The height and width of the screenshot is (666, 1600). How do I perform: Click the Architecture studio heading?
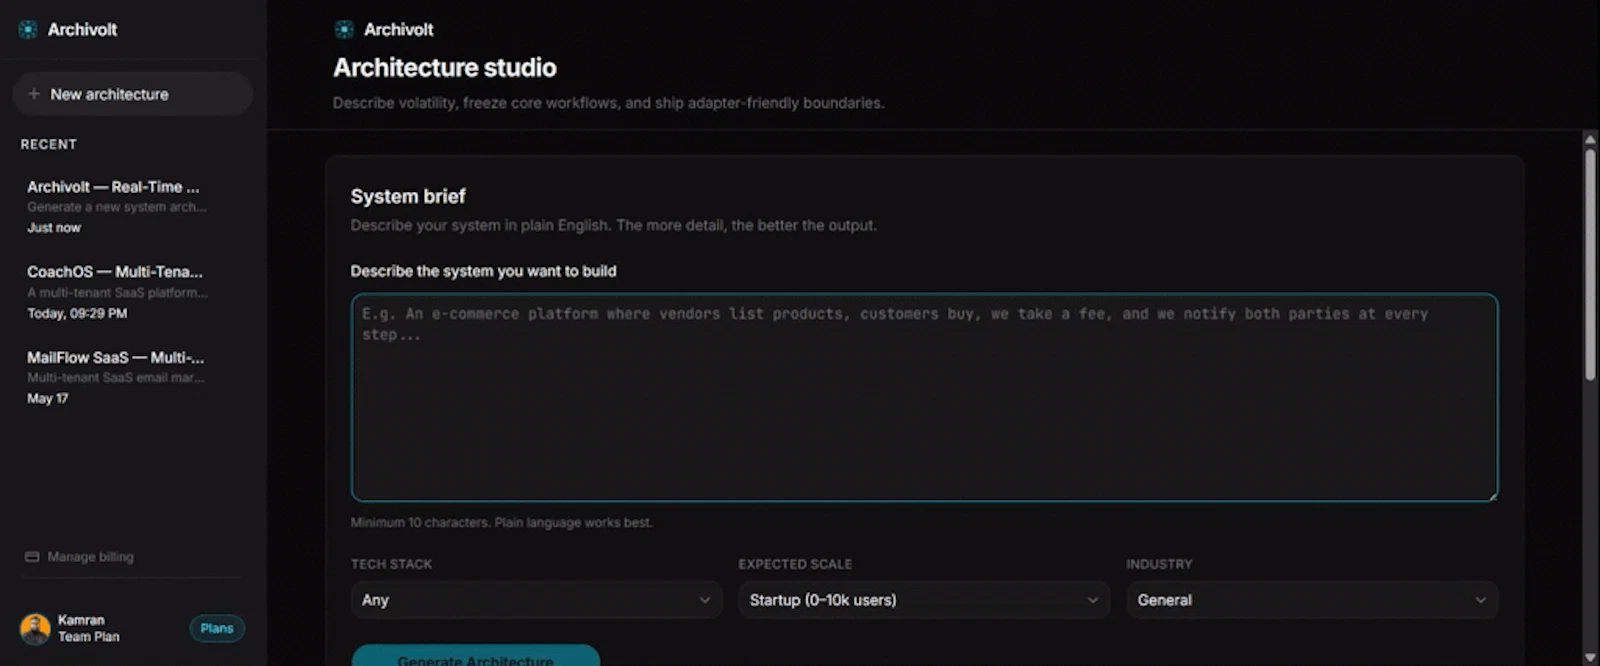pos(445,68)
